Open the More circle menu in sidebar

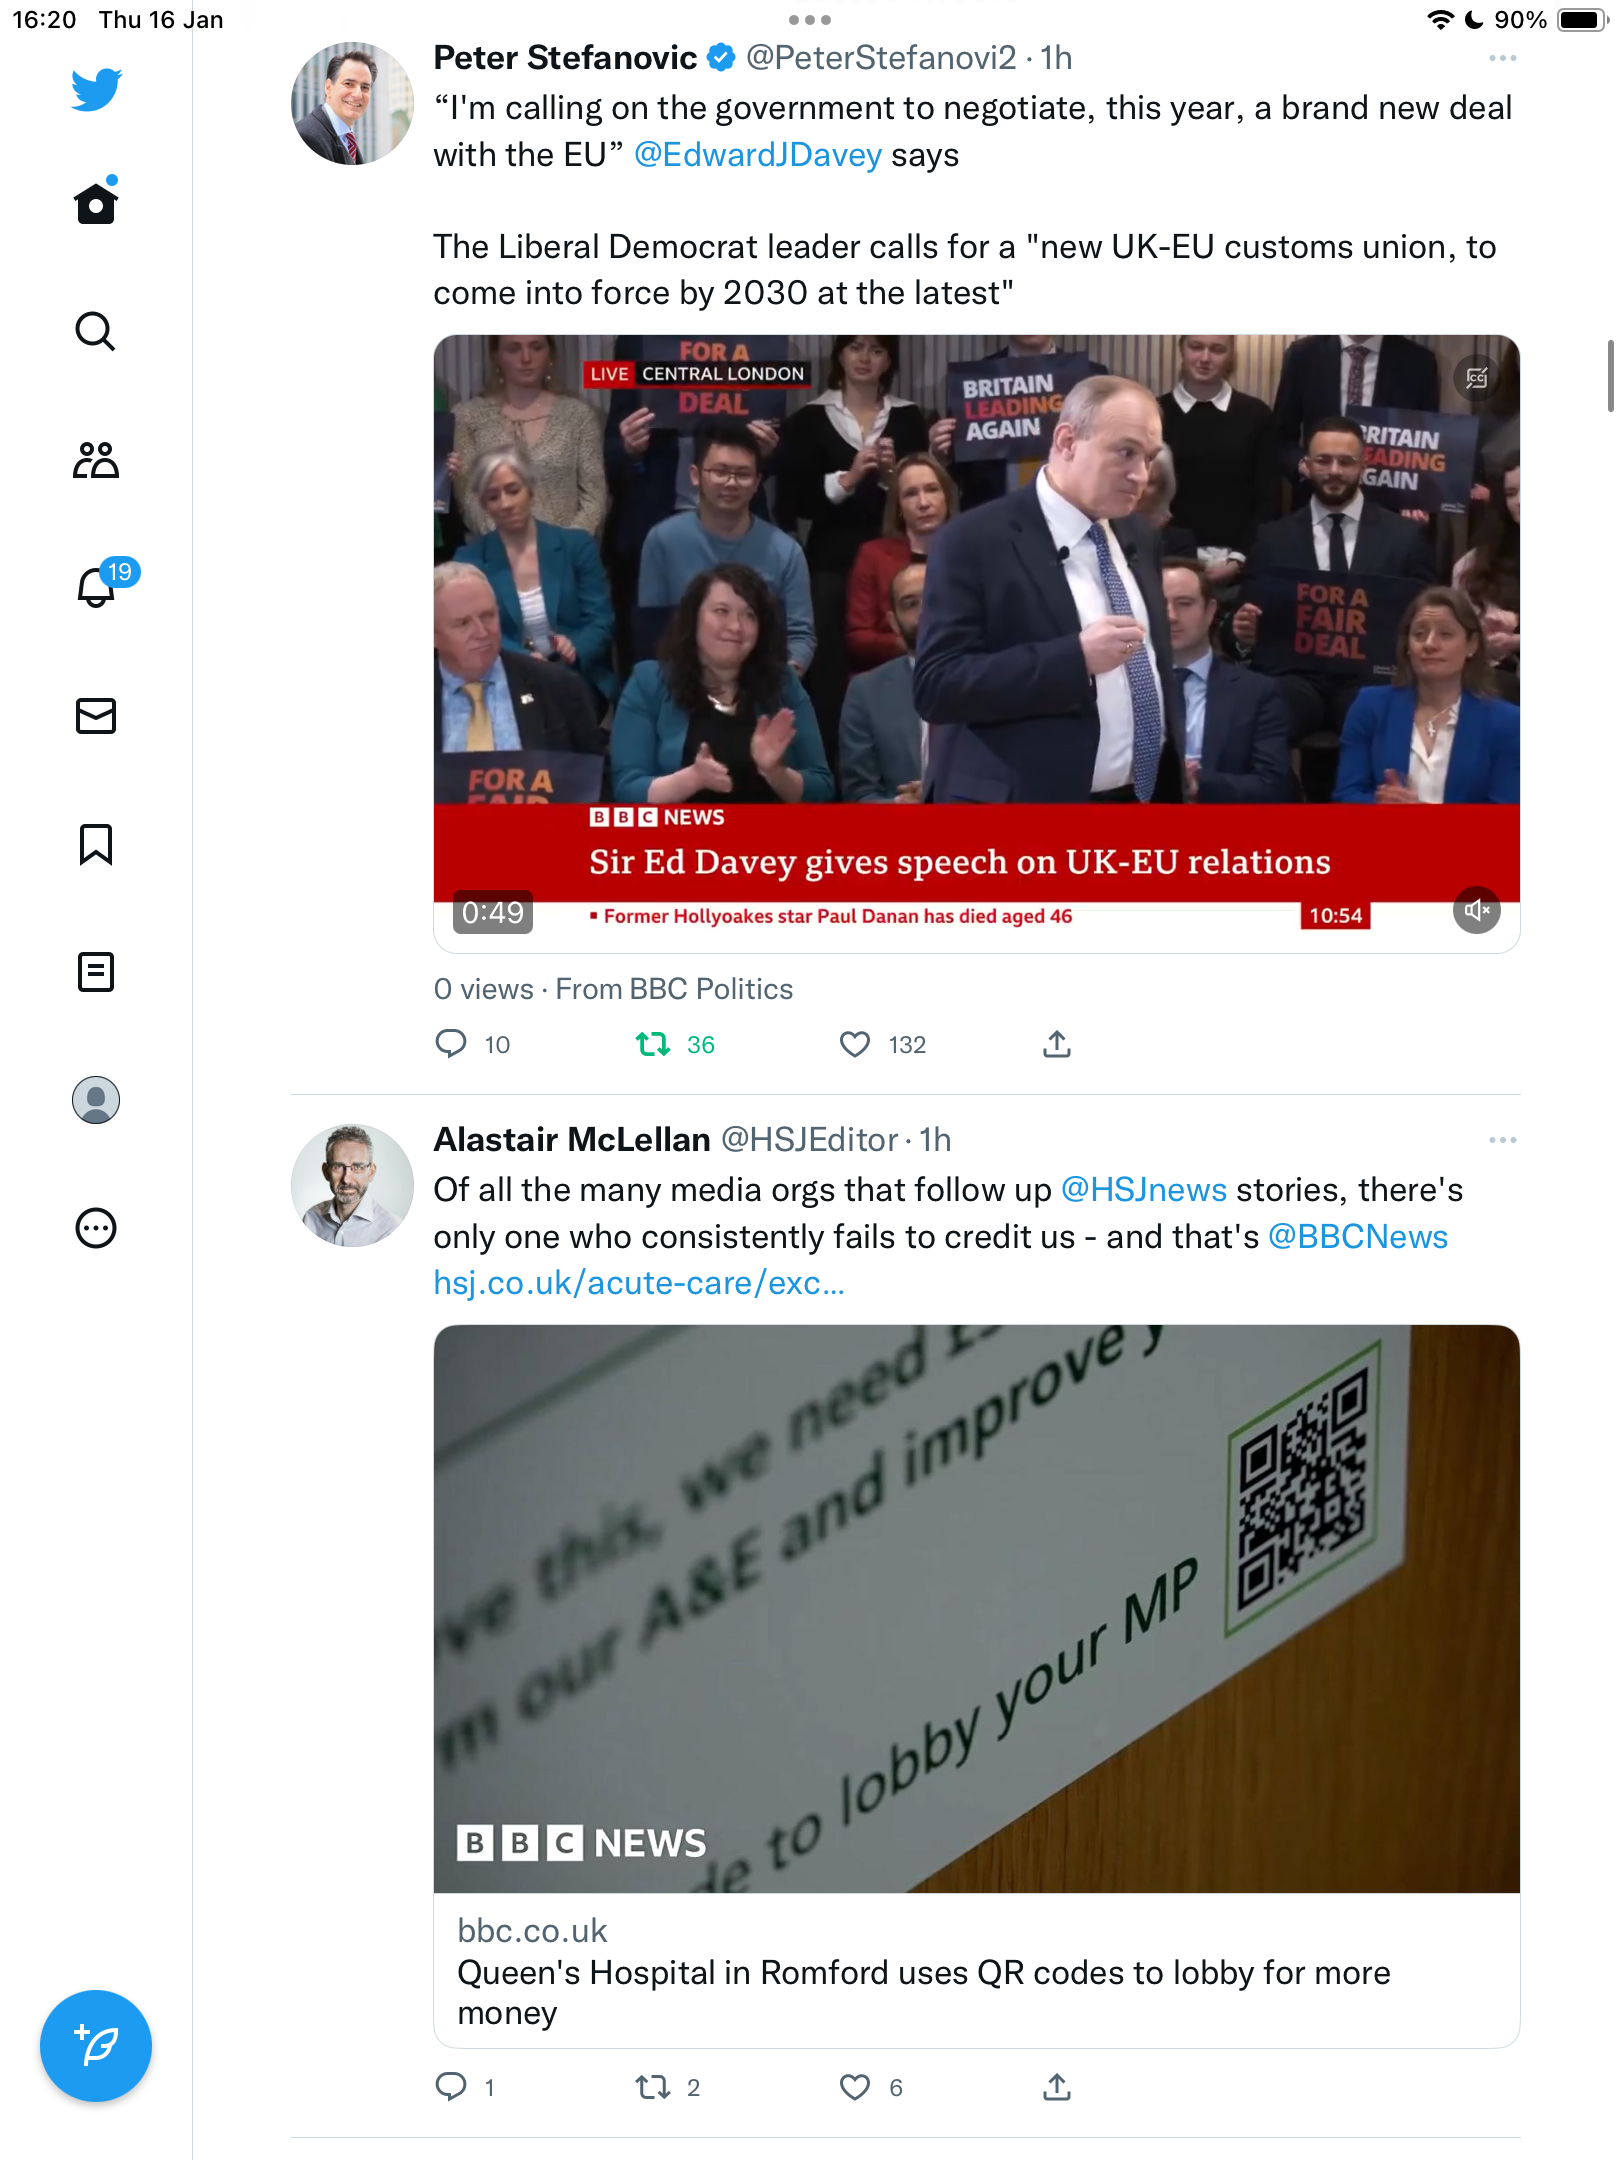96,1228
